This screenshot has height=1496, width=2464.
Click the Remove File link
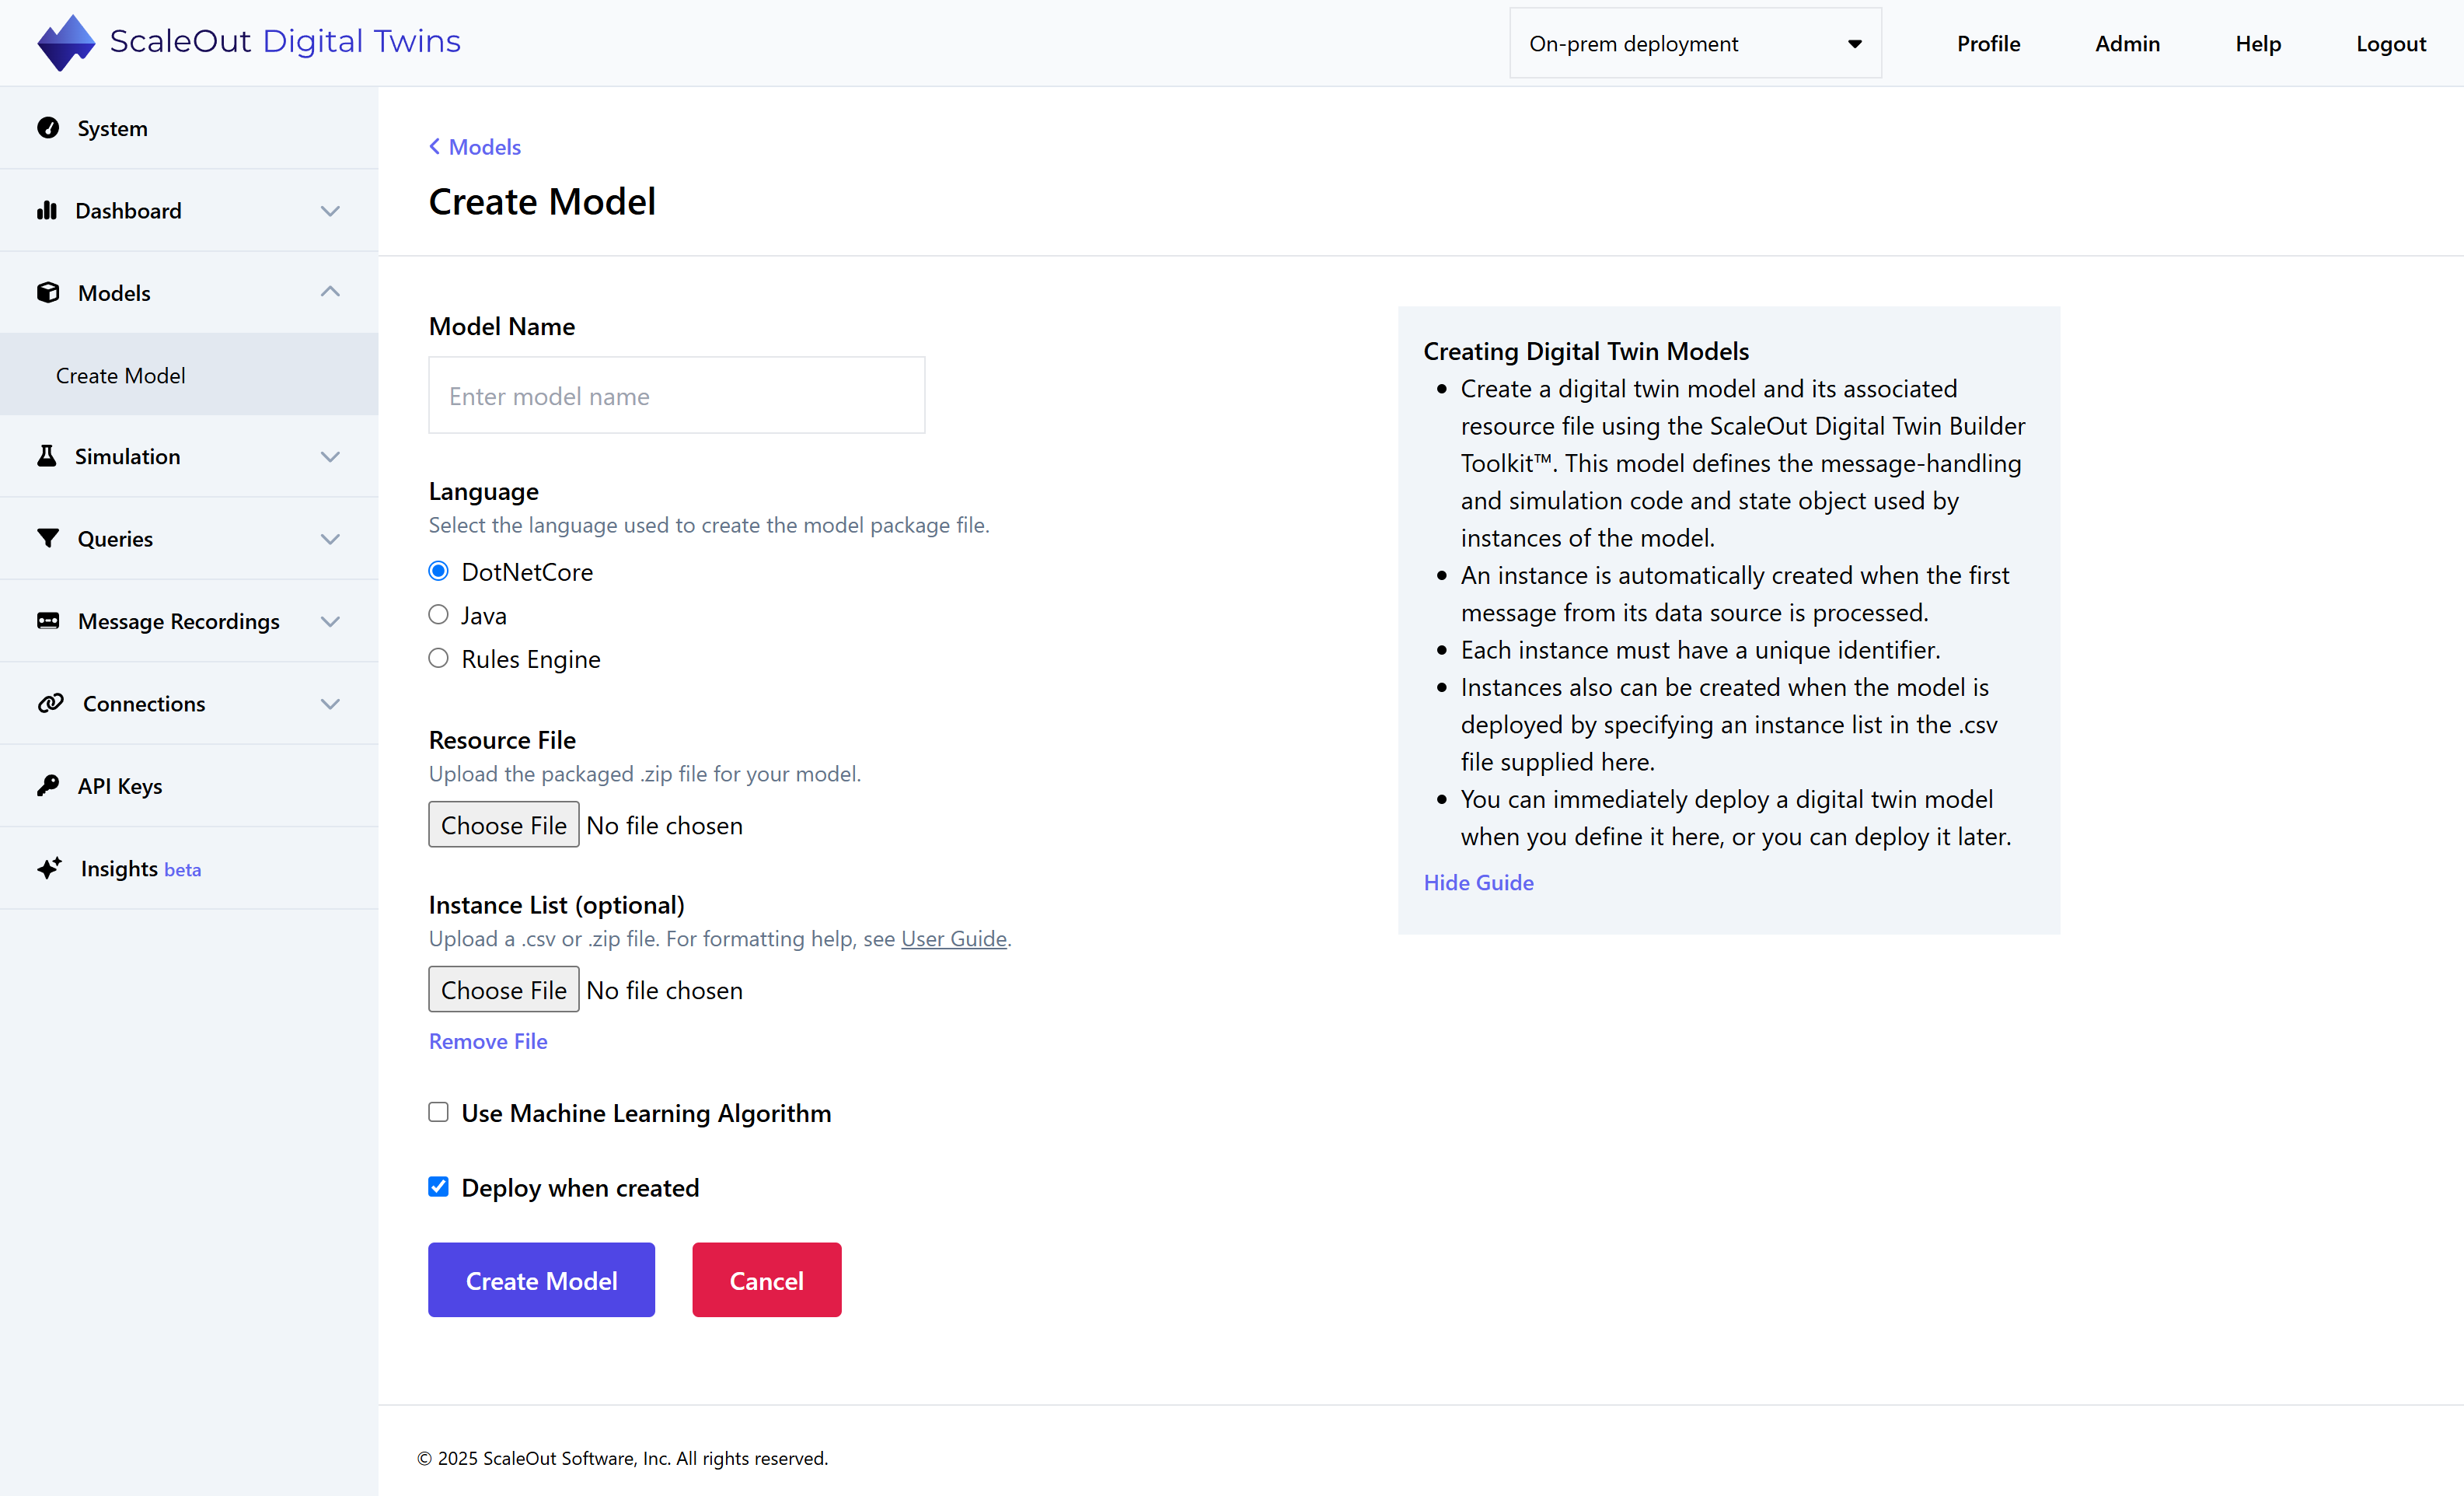[488, 1041]
